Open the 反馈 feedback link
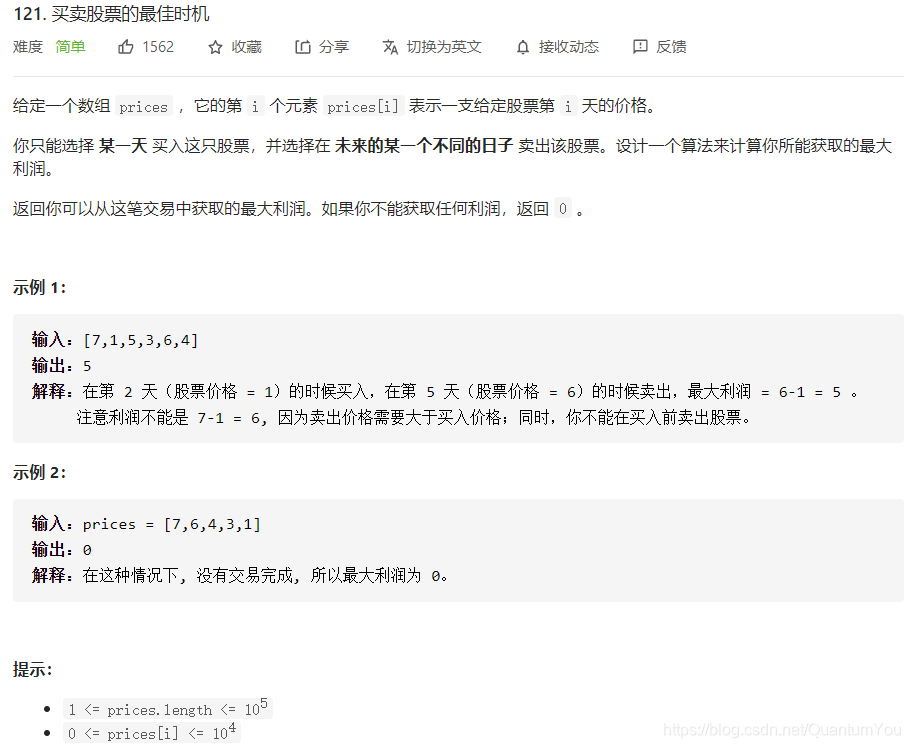Screen dimensions: 910x748 [x=671, y=46]
